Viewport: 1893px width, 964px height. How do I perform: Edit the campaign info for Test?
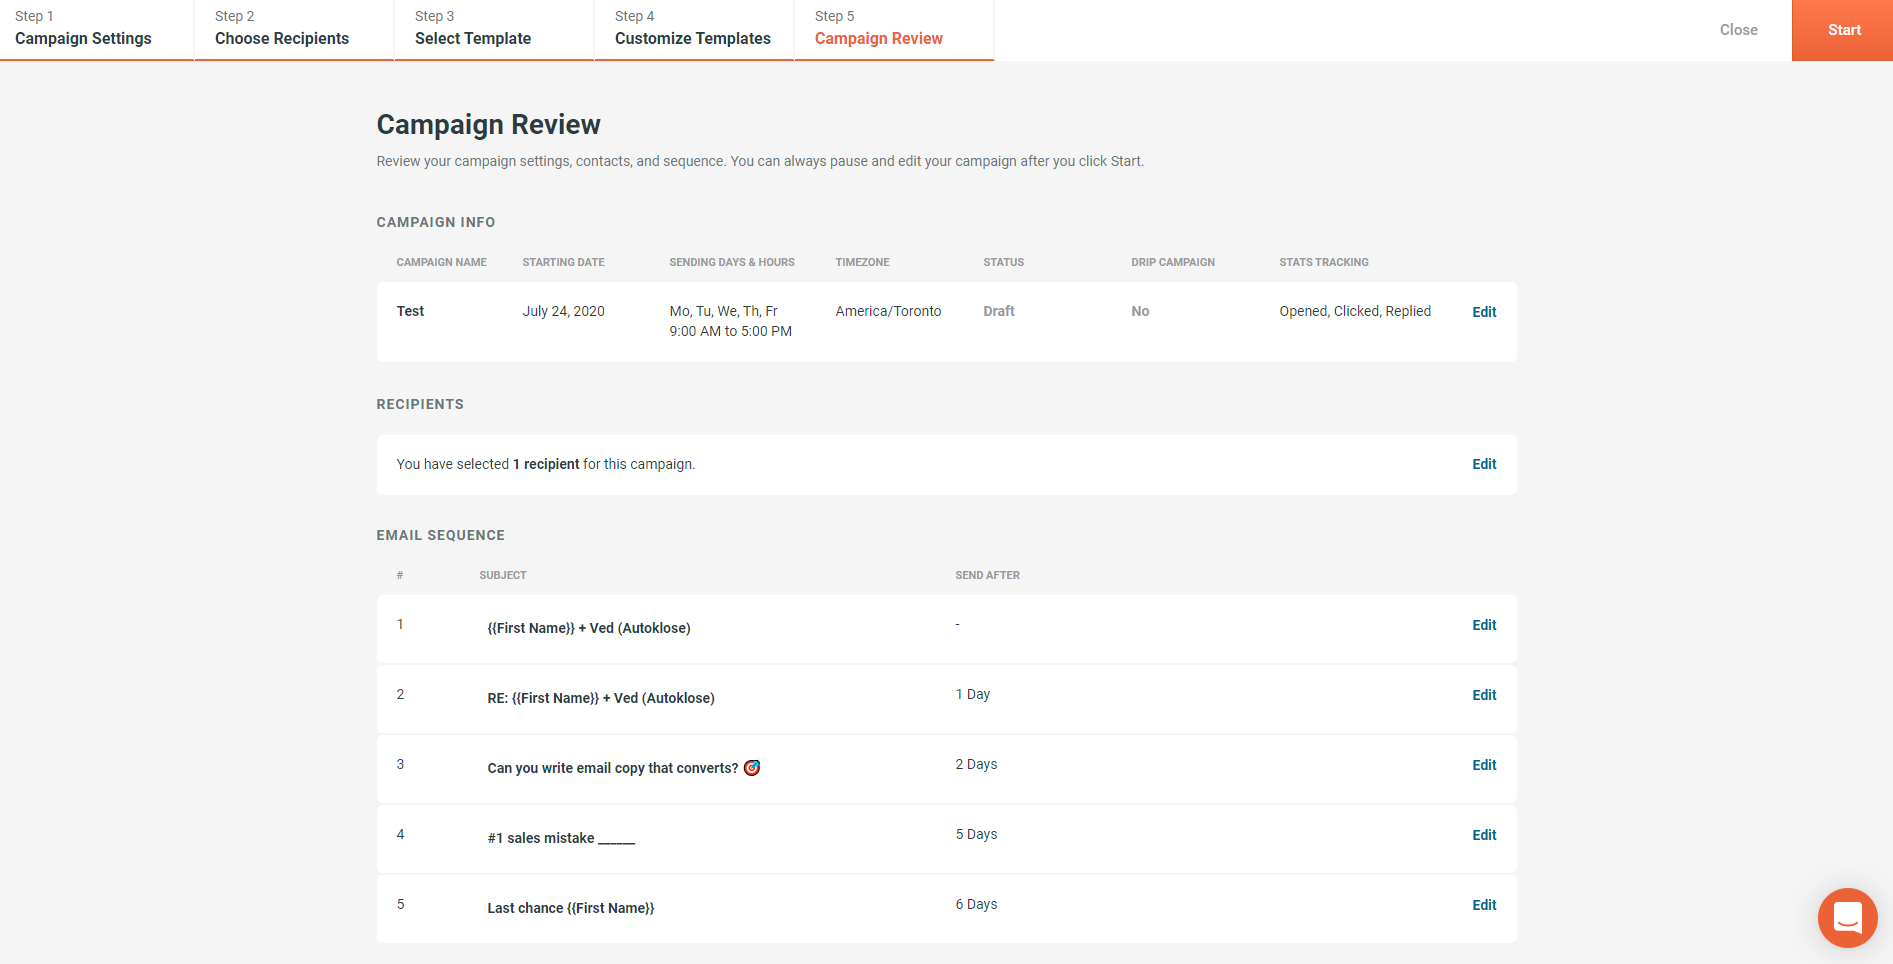pos(1484,312)
